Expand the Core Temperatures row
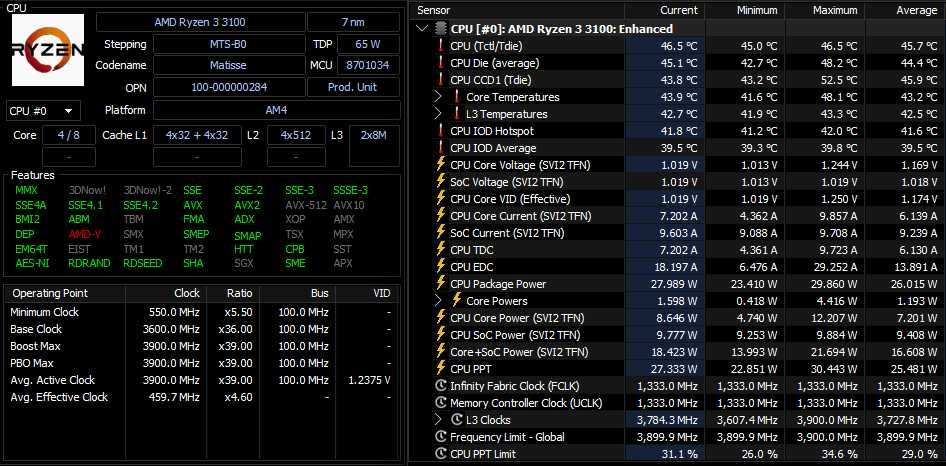Viewport: 946px width, 466px height. pos(439,97)
